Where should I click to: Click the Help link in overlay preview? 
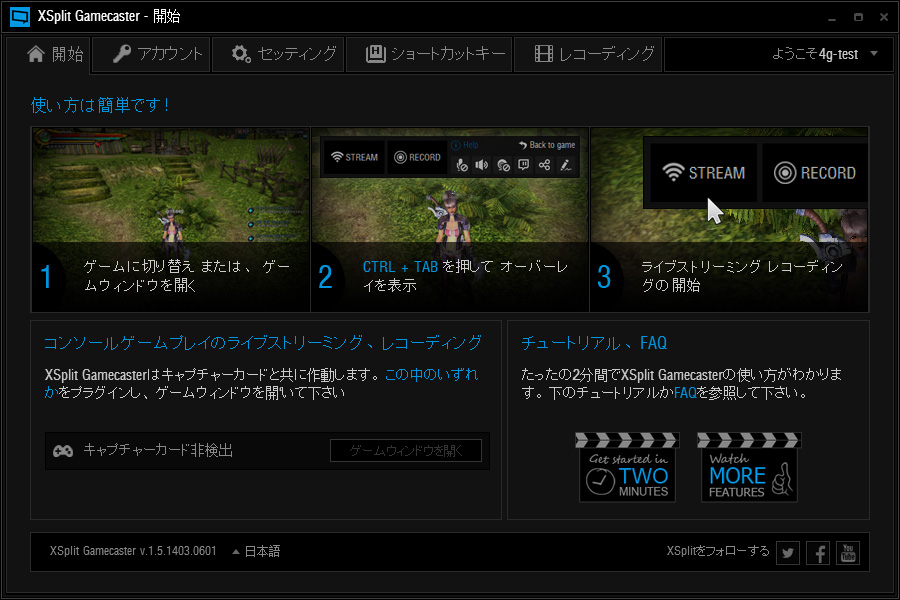(465, 145)
